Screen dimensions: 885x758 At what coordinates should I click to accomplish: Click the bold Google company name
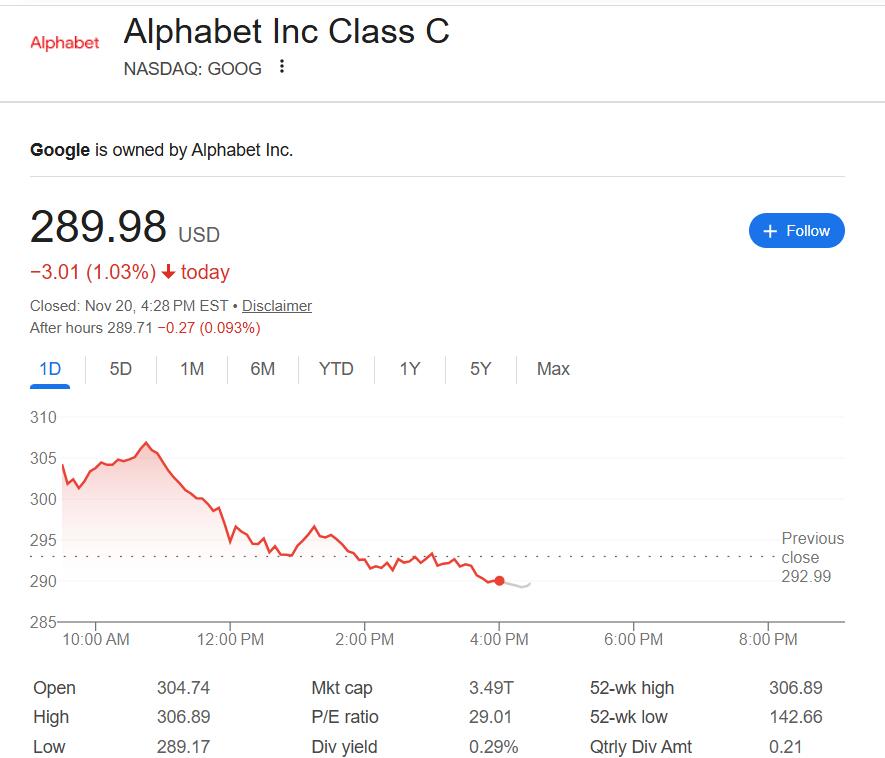pyautogui.click(x=60, y=150)
